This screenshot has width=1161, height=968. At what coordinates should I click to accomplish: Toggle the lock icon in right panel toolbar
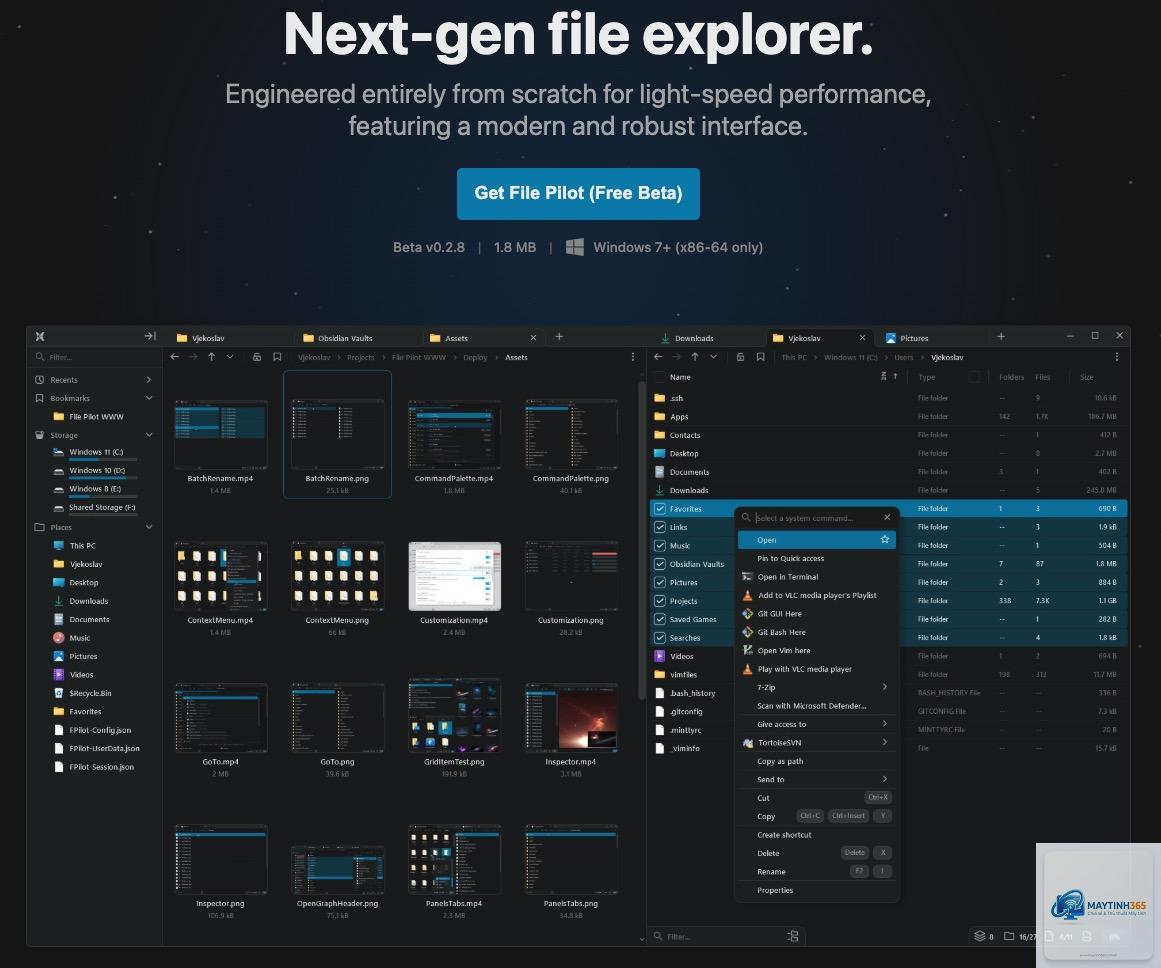(740, 357)
